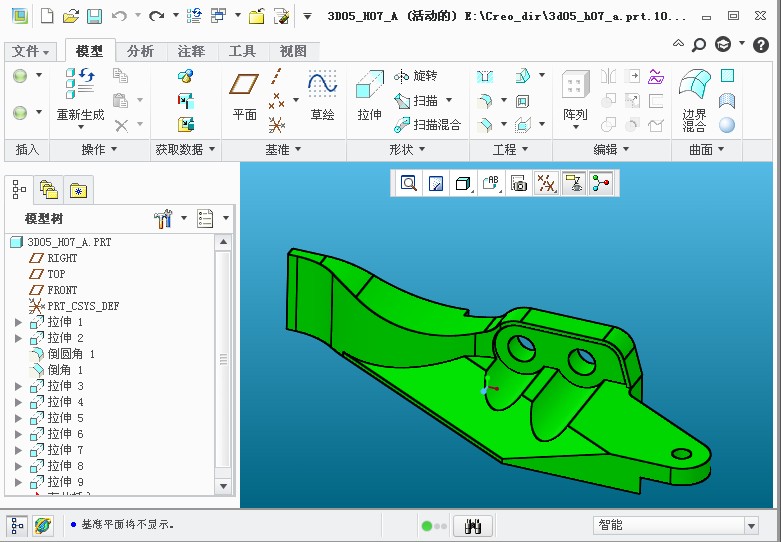This screenshot has height=542, width=781.
Task: Toggle datum display filters in the view toolbar
Action: pos(546,183)
